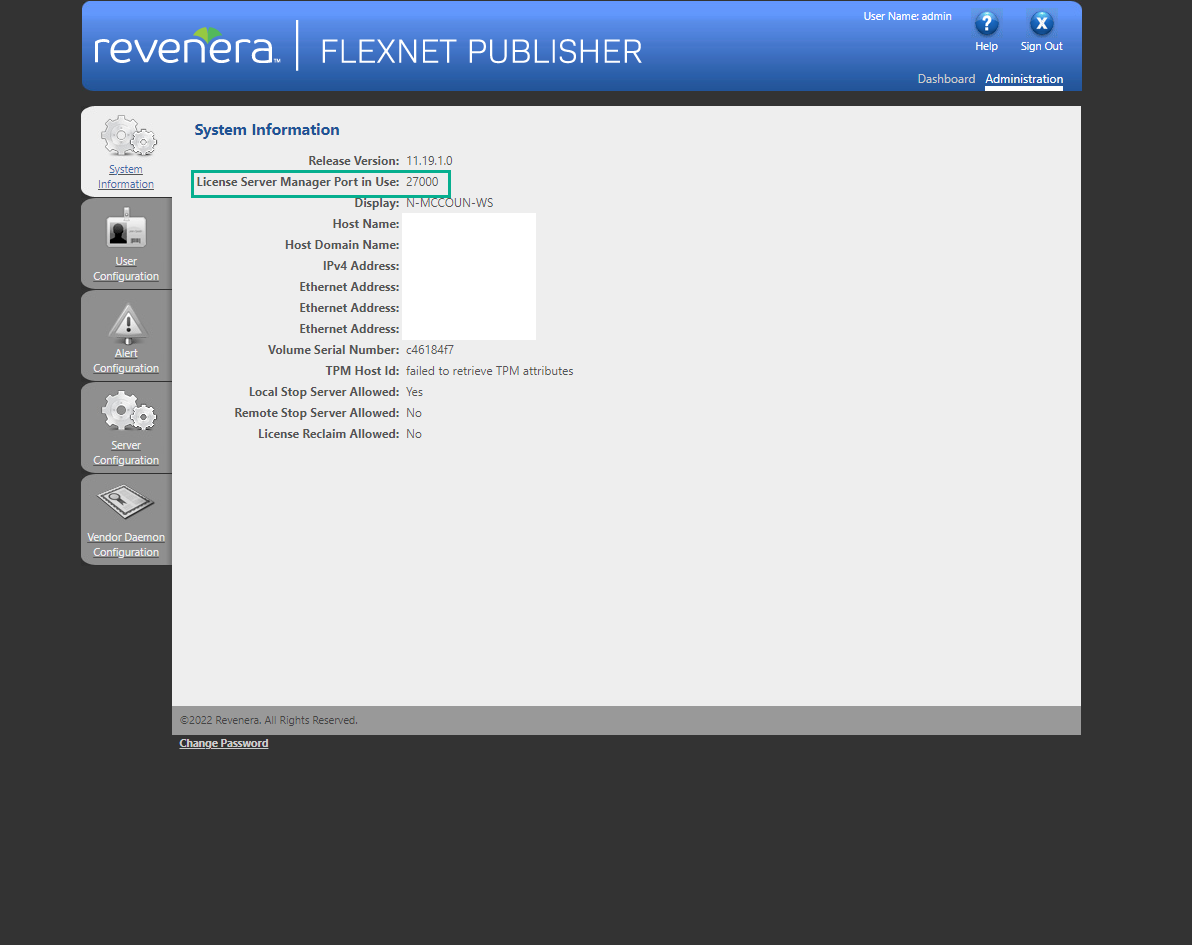Open Vendor Daemon Configuration certificate icon
Viewport: 1192px width, 945px height.
pyautogui.click(x=125, y=503)
